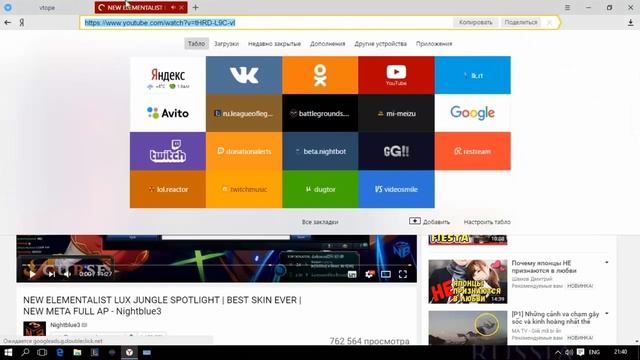Enter video fullscreen
Image resolution: width=640 pixels, height=360 pixels.
coord(403,274)
